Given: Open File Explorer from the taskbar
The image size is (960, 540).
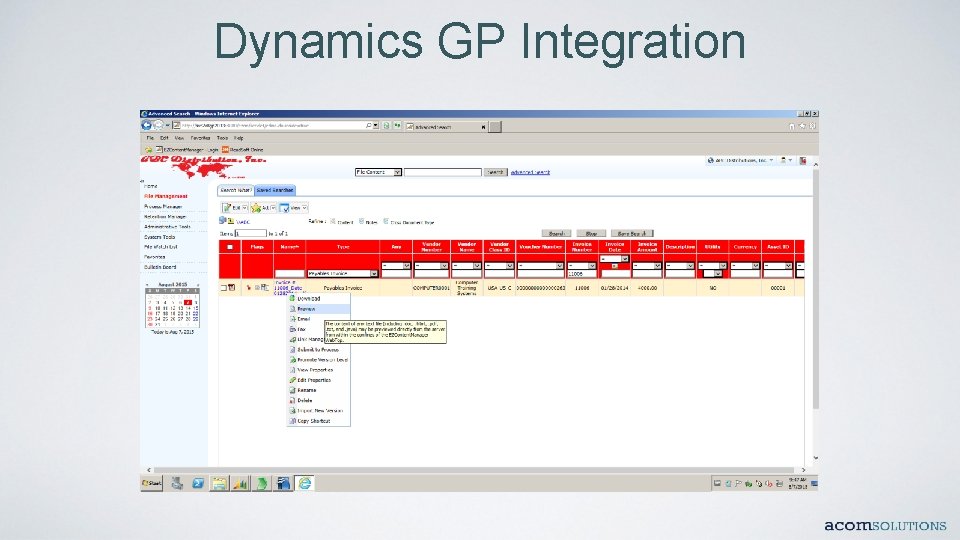Looking at the screenshot, I should (x=219, y=484).
